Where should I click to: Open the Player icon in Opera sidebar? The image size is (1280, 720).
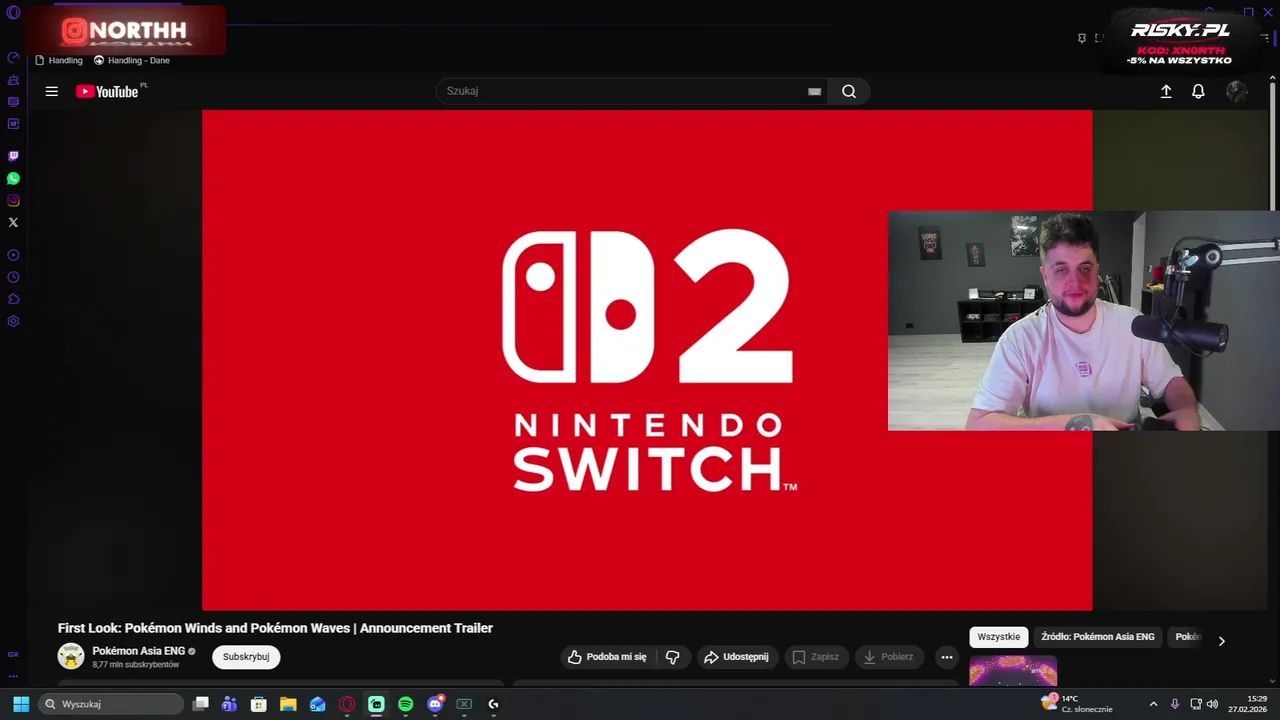[x=13, y=255]
